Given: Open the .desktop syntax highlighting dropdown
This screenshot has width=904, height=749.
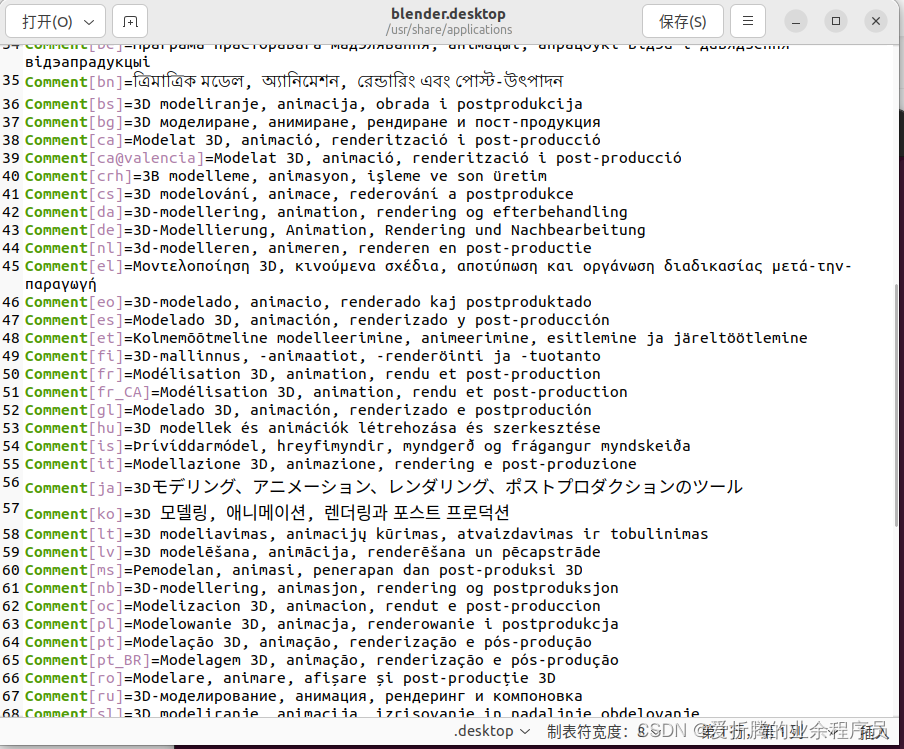Looking at the screenshot, I should click(492, 731).
